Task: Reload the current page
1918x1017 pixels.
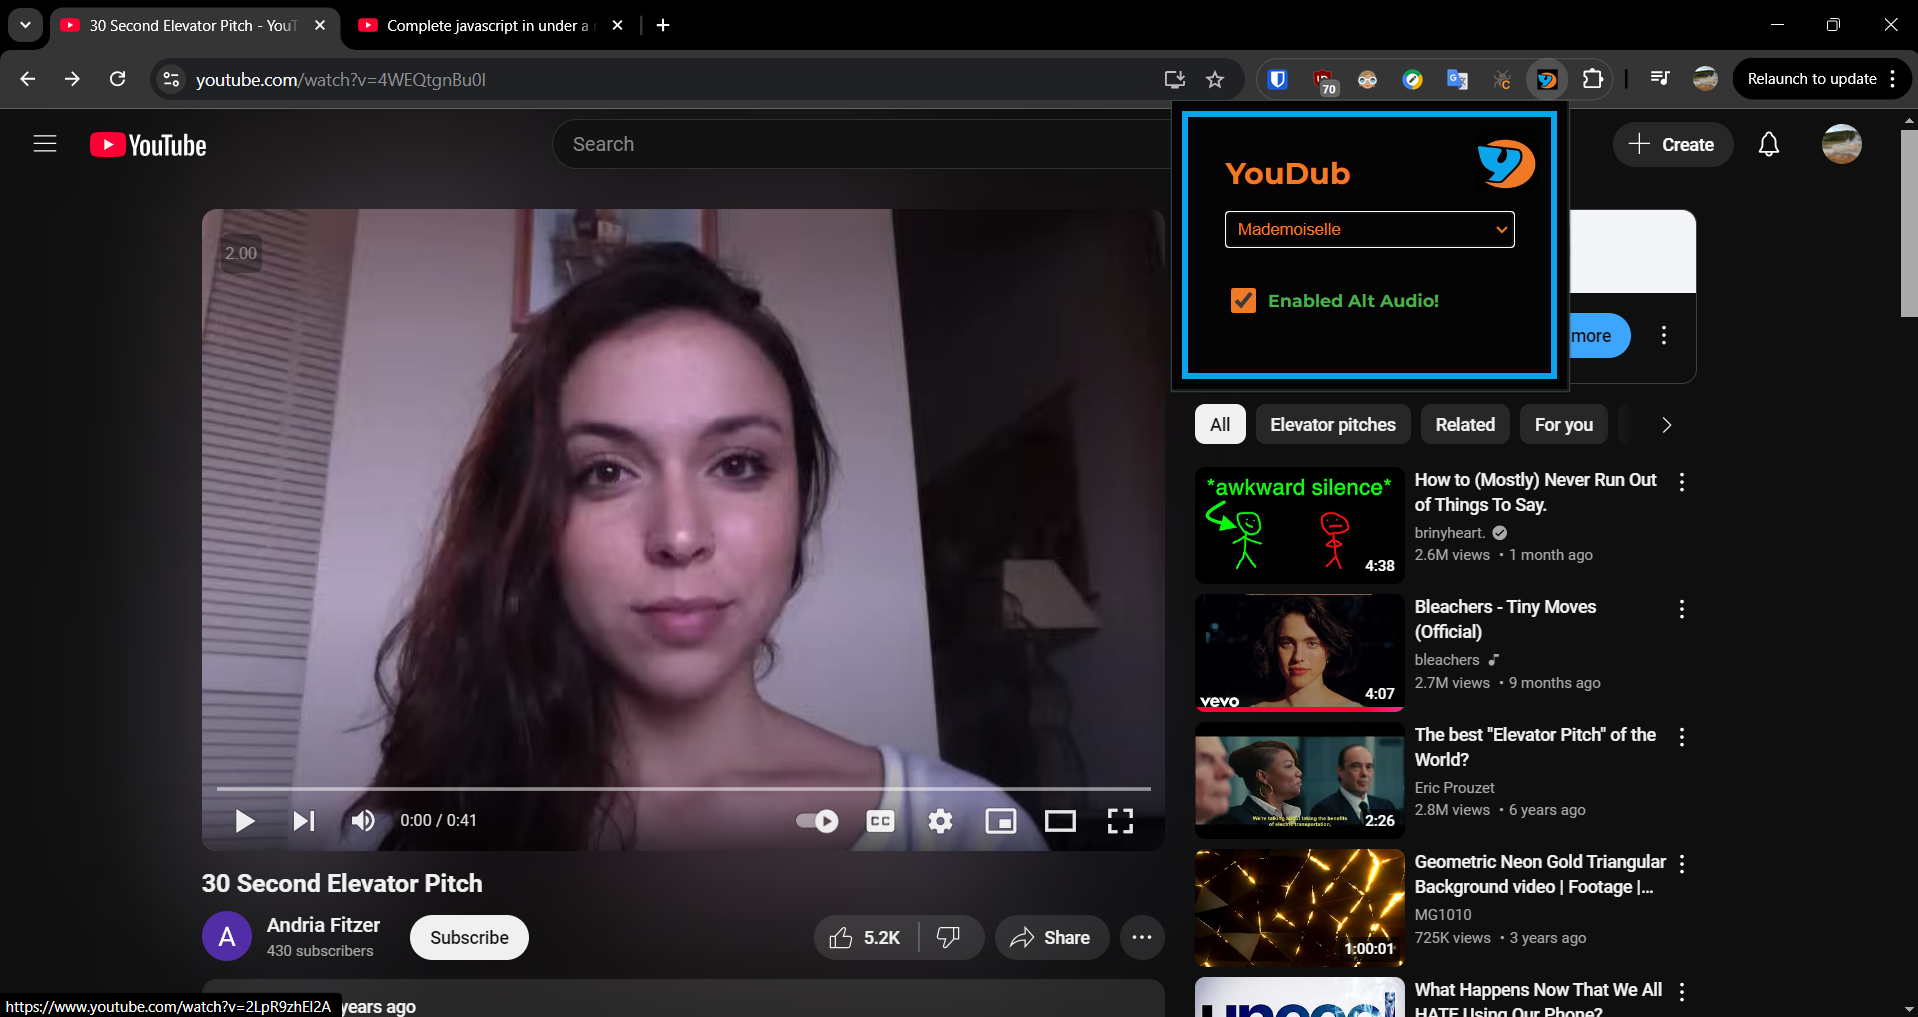Action: (118, 79)
